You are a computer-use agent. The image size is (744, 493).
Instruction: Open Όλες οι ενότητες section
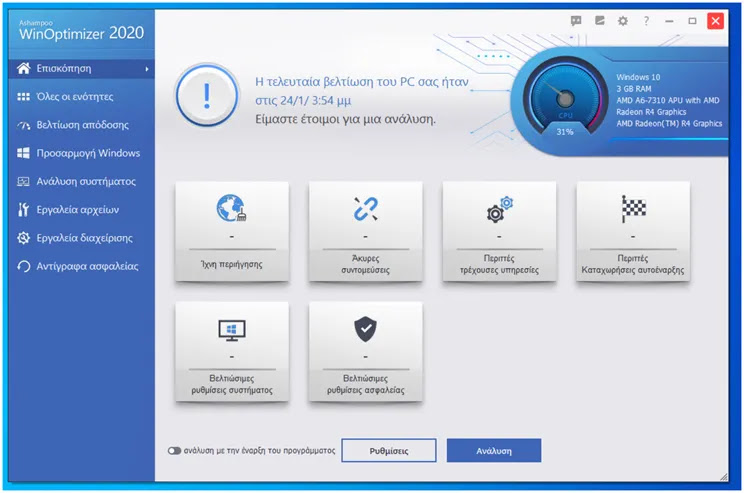click(82, 97)
